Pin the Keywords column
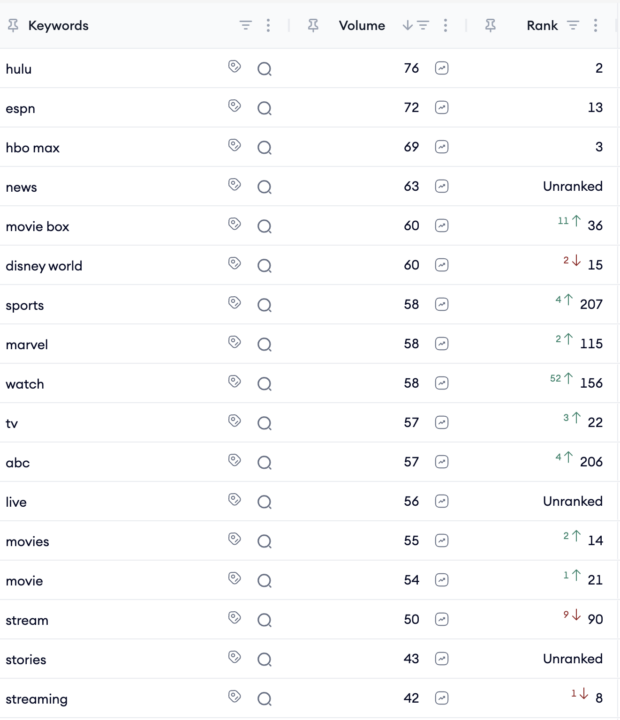 13,26
